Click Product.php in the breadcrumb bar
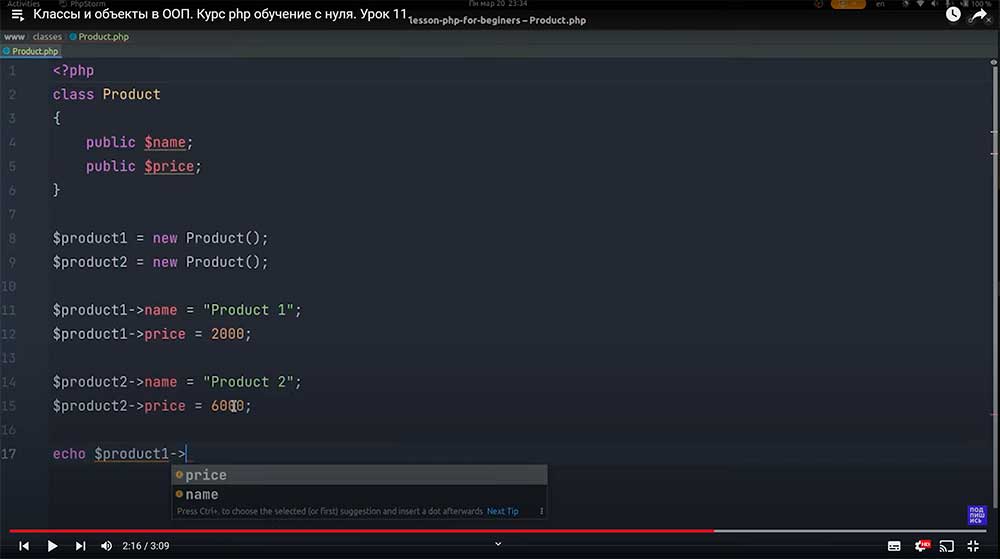The image size is (1000, 559). [x=99, y=37]
